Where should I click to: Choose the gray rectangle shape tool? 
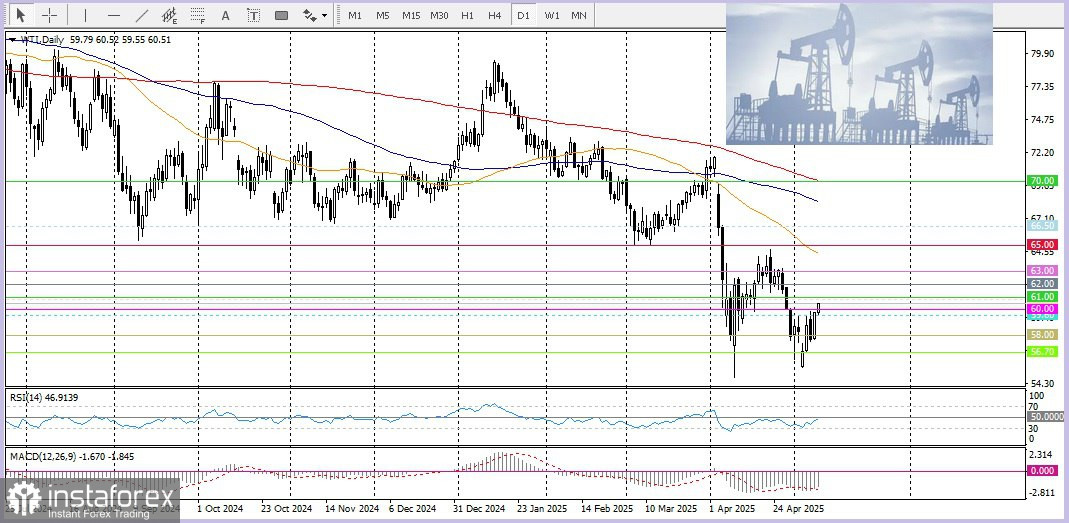point(281,14)
